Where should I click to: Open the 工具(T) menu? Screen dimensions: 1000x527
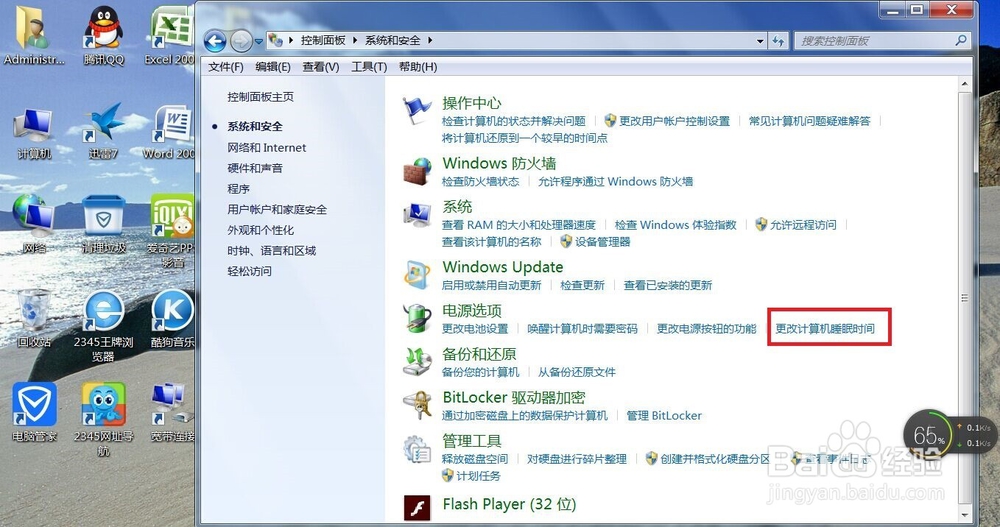click(x=369, y=67)
